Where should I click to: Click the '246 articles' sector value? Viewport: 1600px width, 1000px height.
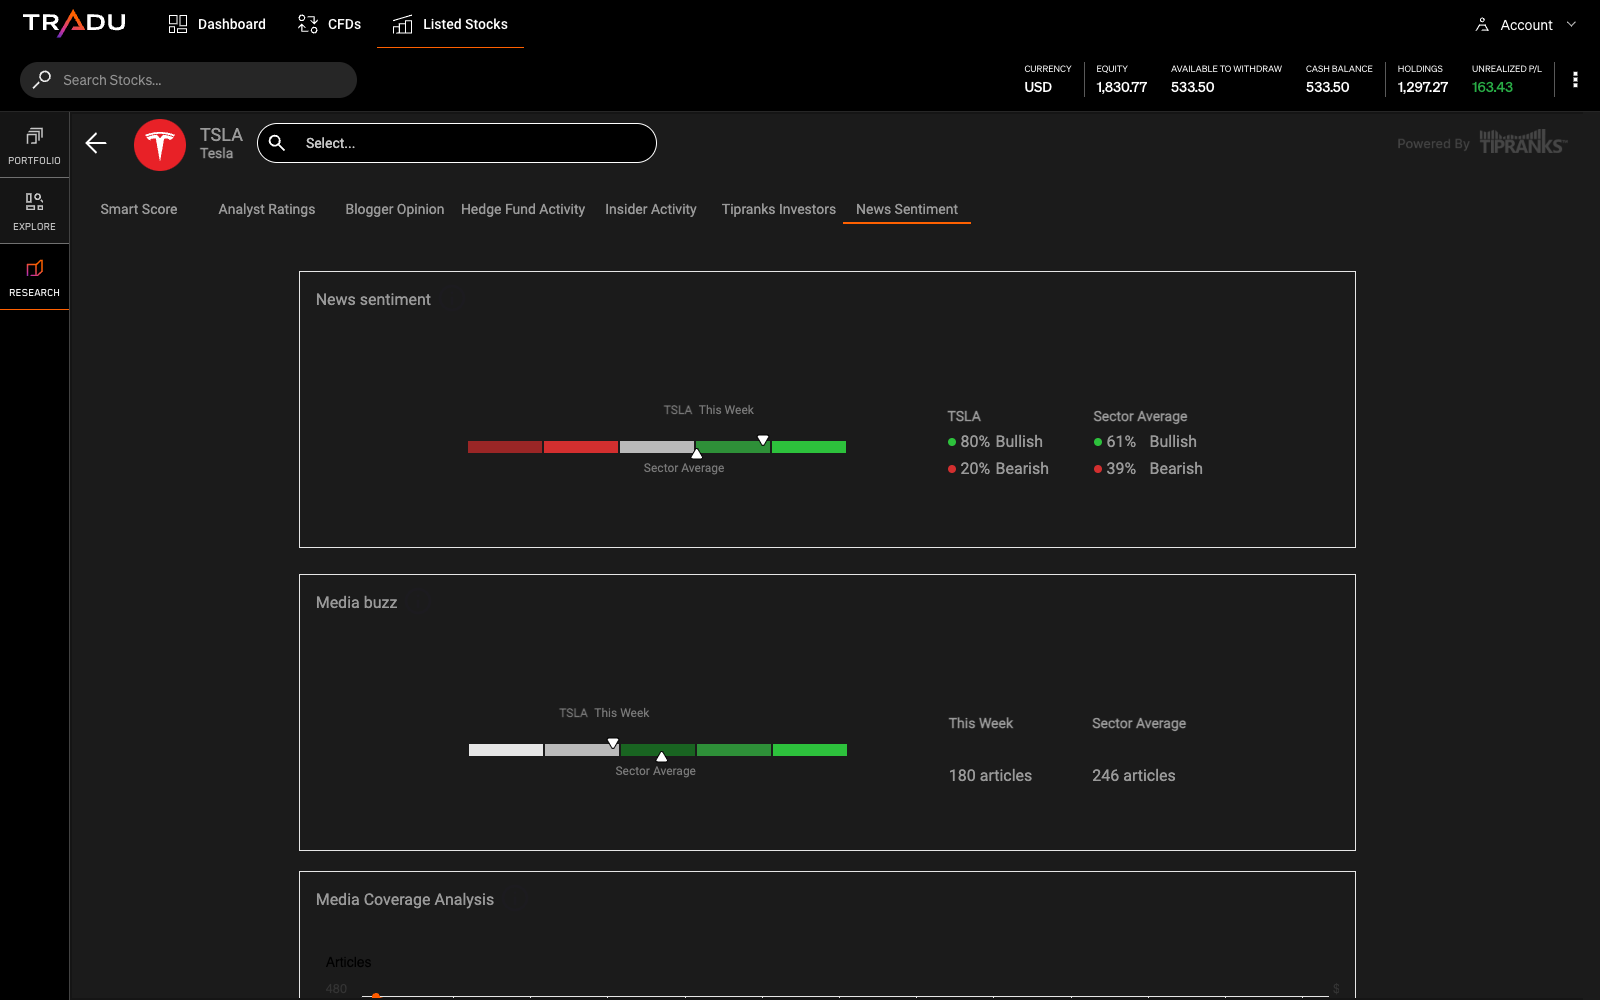[1134, 775]
